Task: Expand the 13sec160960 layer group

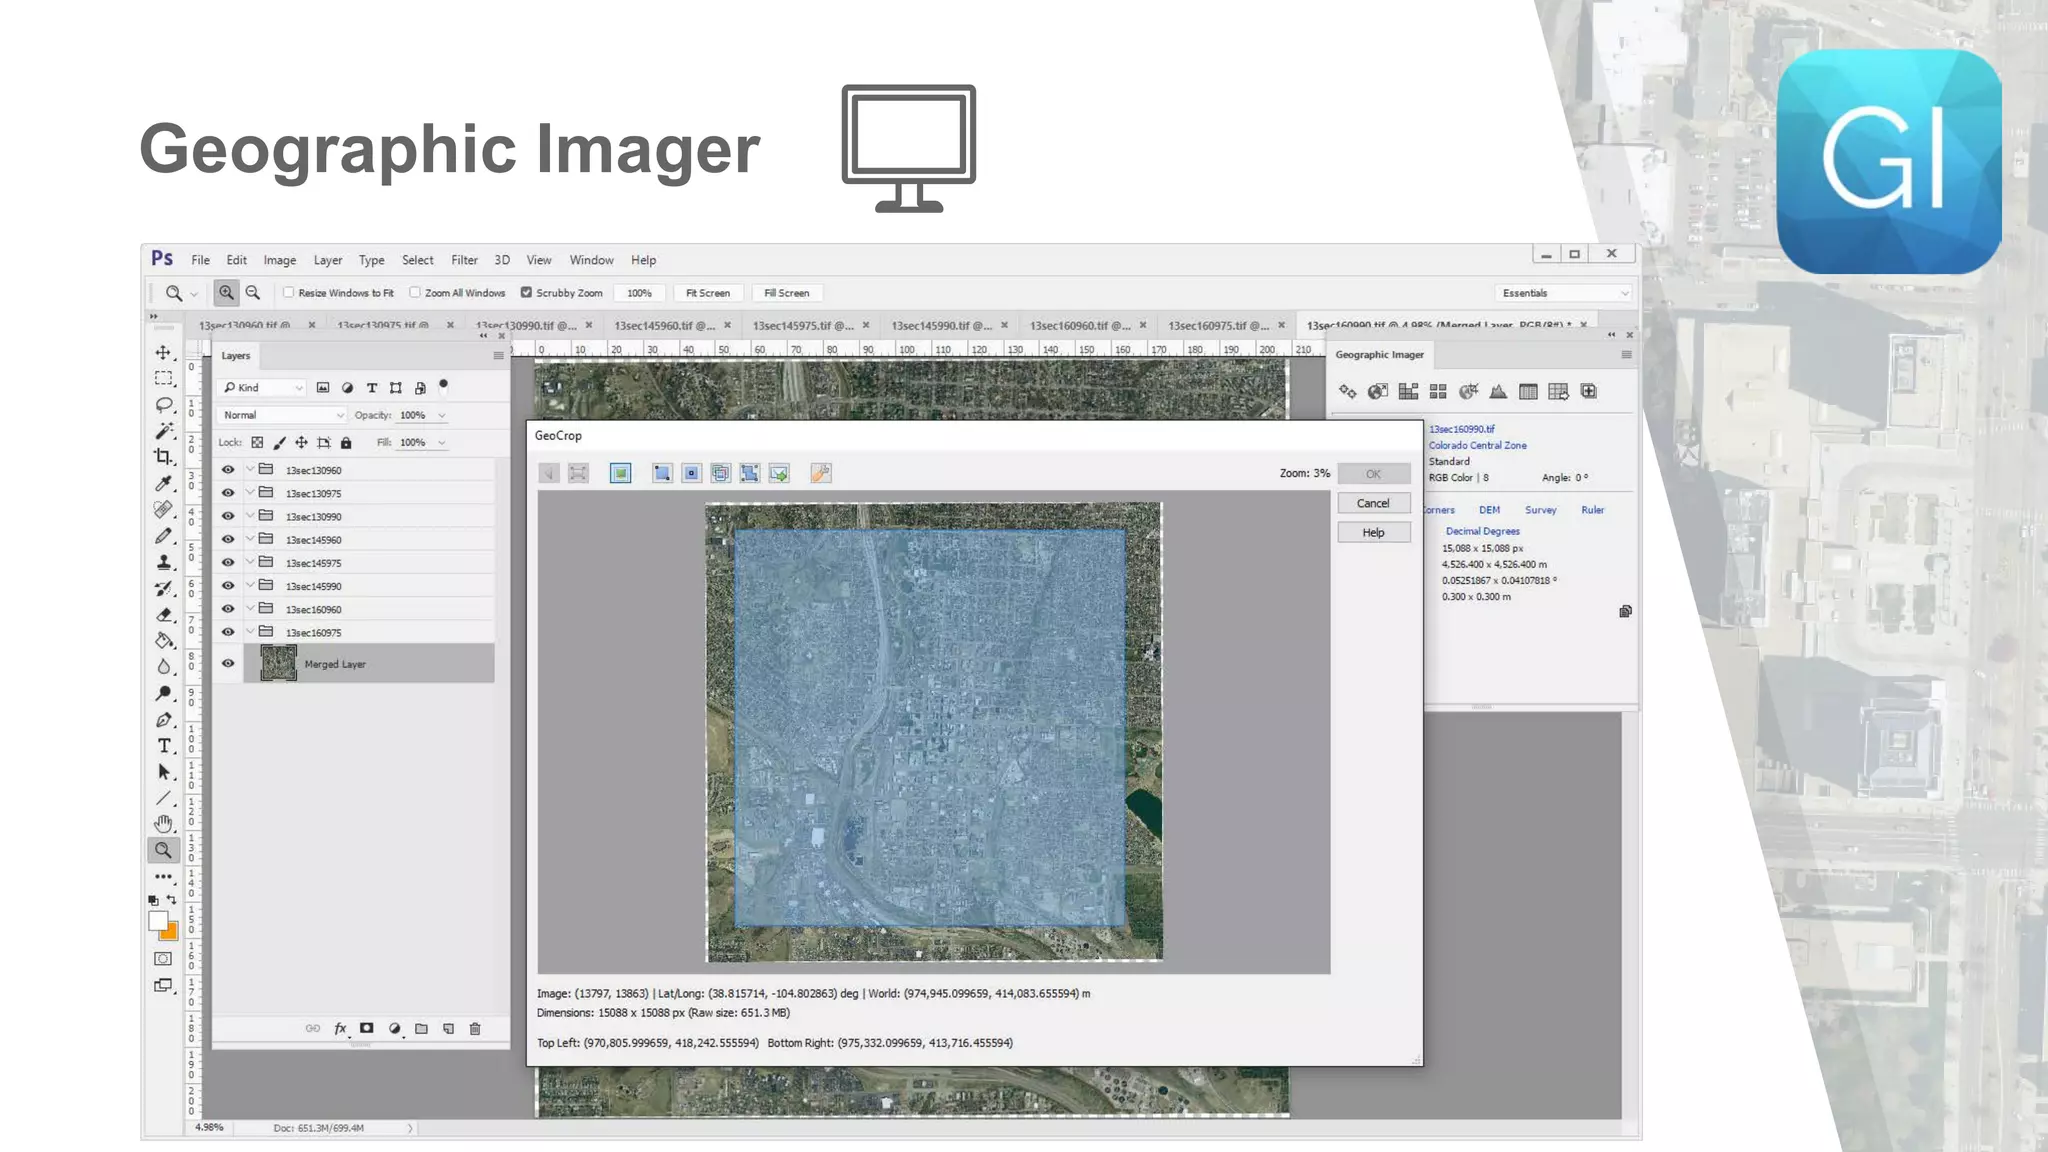Action: coord(250,608)
